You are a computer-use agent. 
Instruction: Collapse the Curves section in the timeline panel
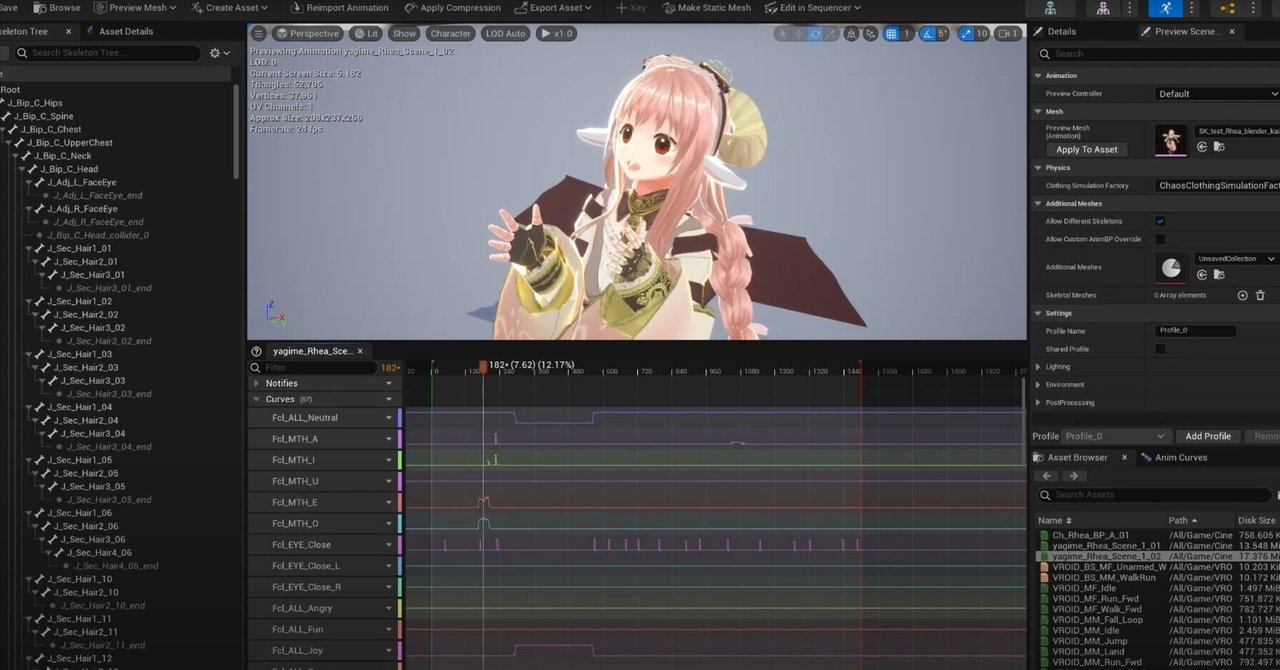258,399
